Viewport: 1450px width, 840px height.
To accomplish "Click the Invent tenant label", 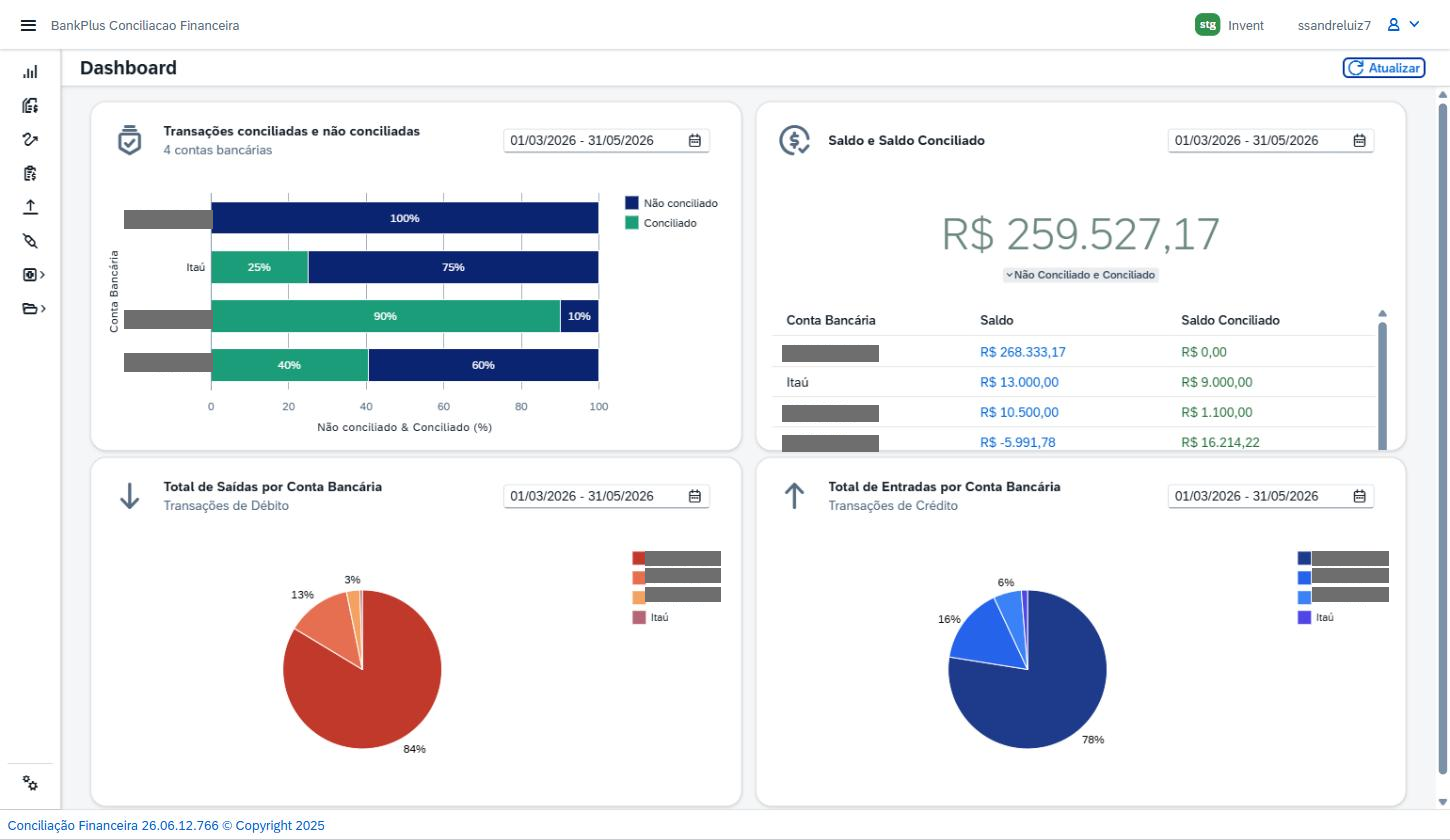I will point(1246,25).
